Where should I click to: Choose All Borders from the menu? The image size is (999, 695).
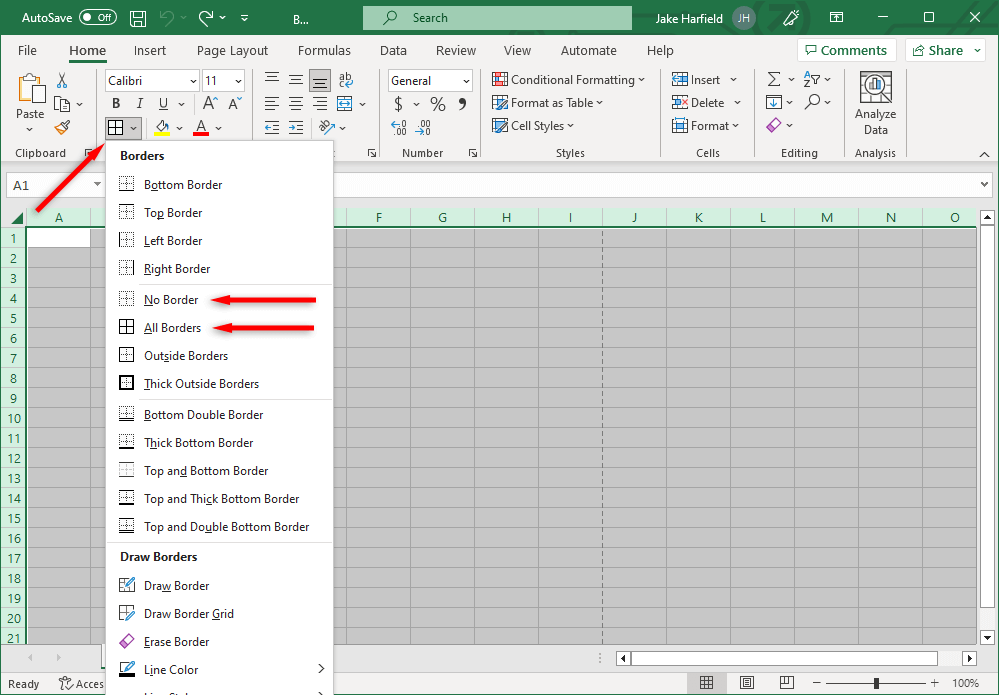click(x=171, y=326)
